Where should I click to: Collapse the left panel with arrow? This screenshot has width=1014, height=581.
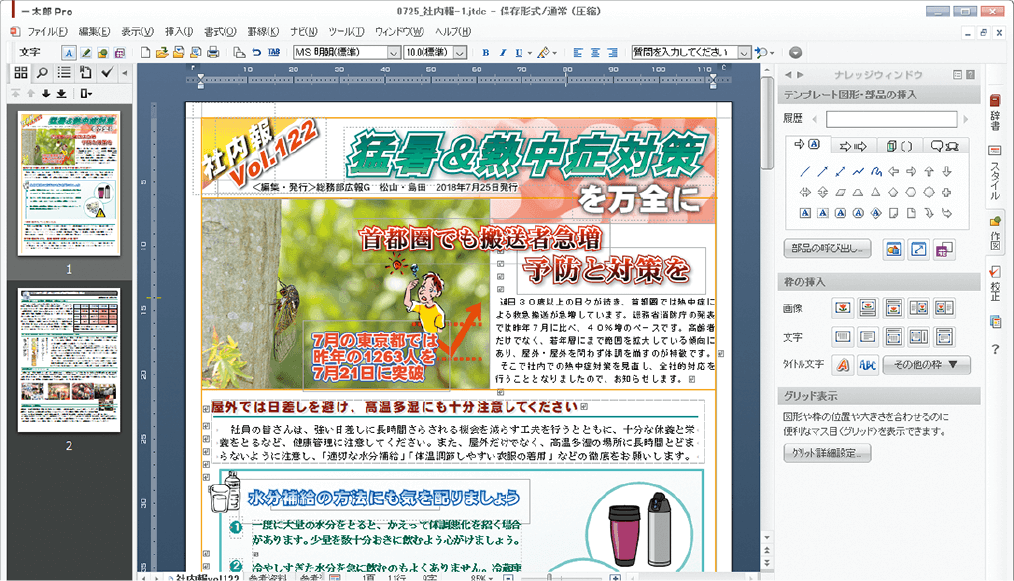[124, 73]
